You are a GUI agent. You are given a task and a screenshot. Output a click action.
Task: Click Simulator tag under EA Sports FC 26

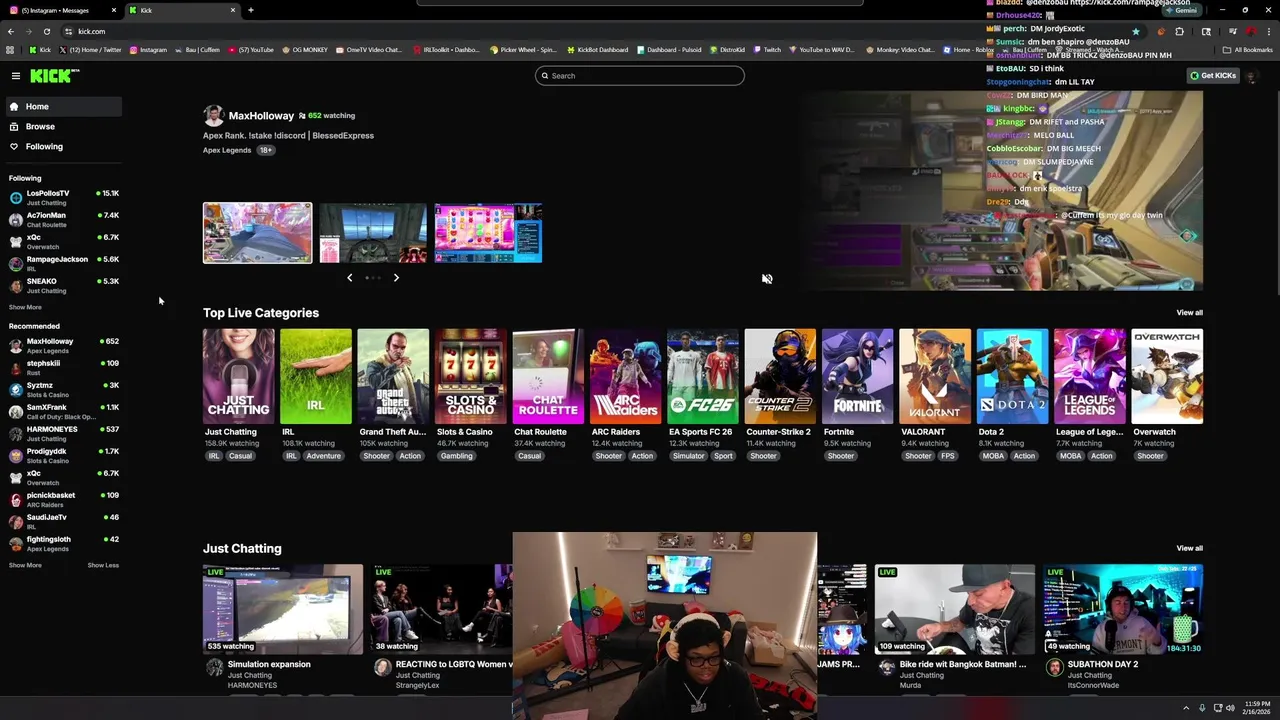click(688, 456)
